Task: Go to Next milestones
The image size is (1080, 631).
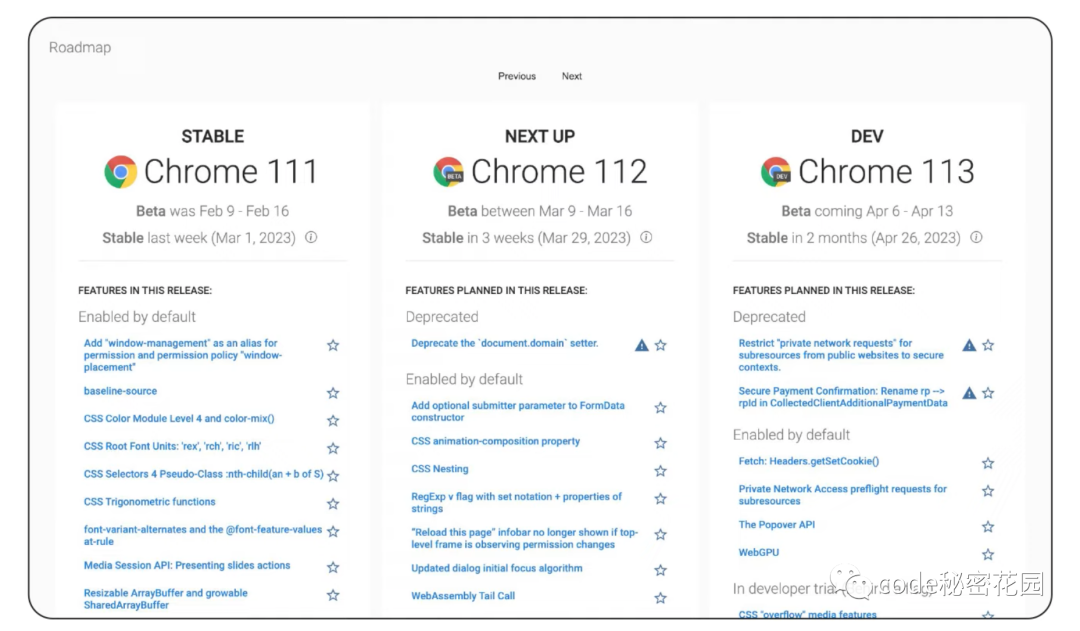Action: click(x=572, y=76)
